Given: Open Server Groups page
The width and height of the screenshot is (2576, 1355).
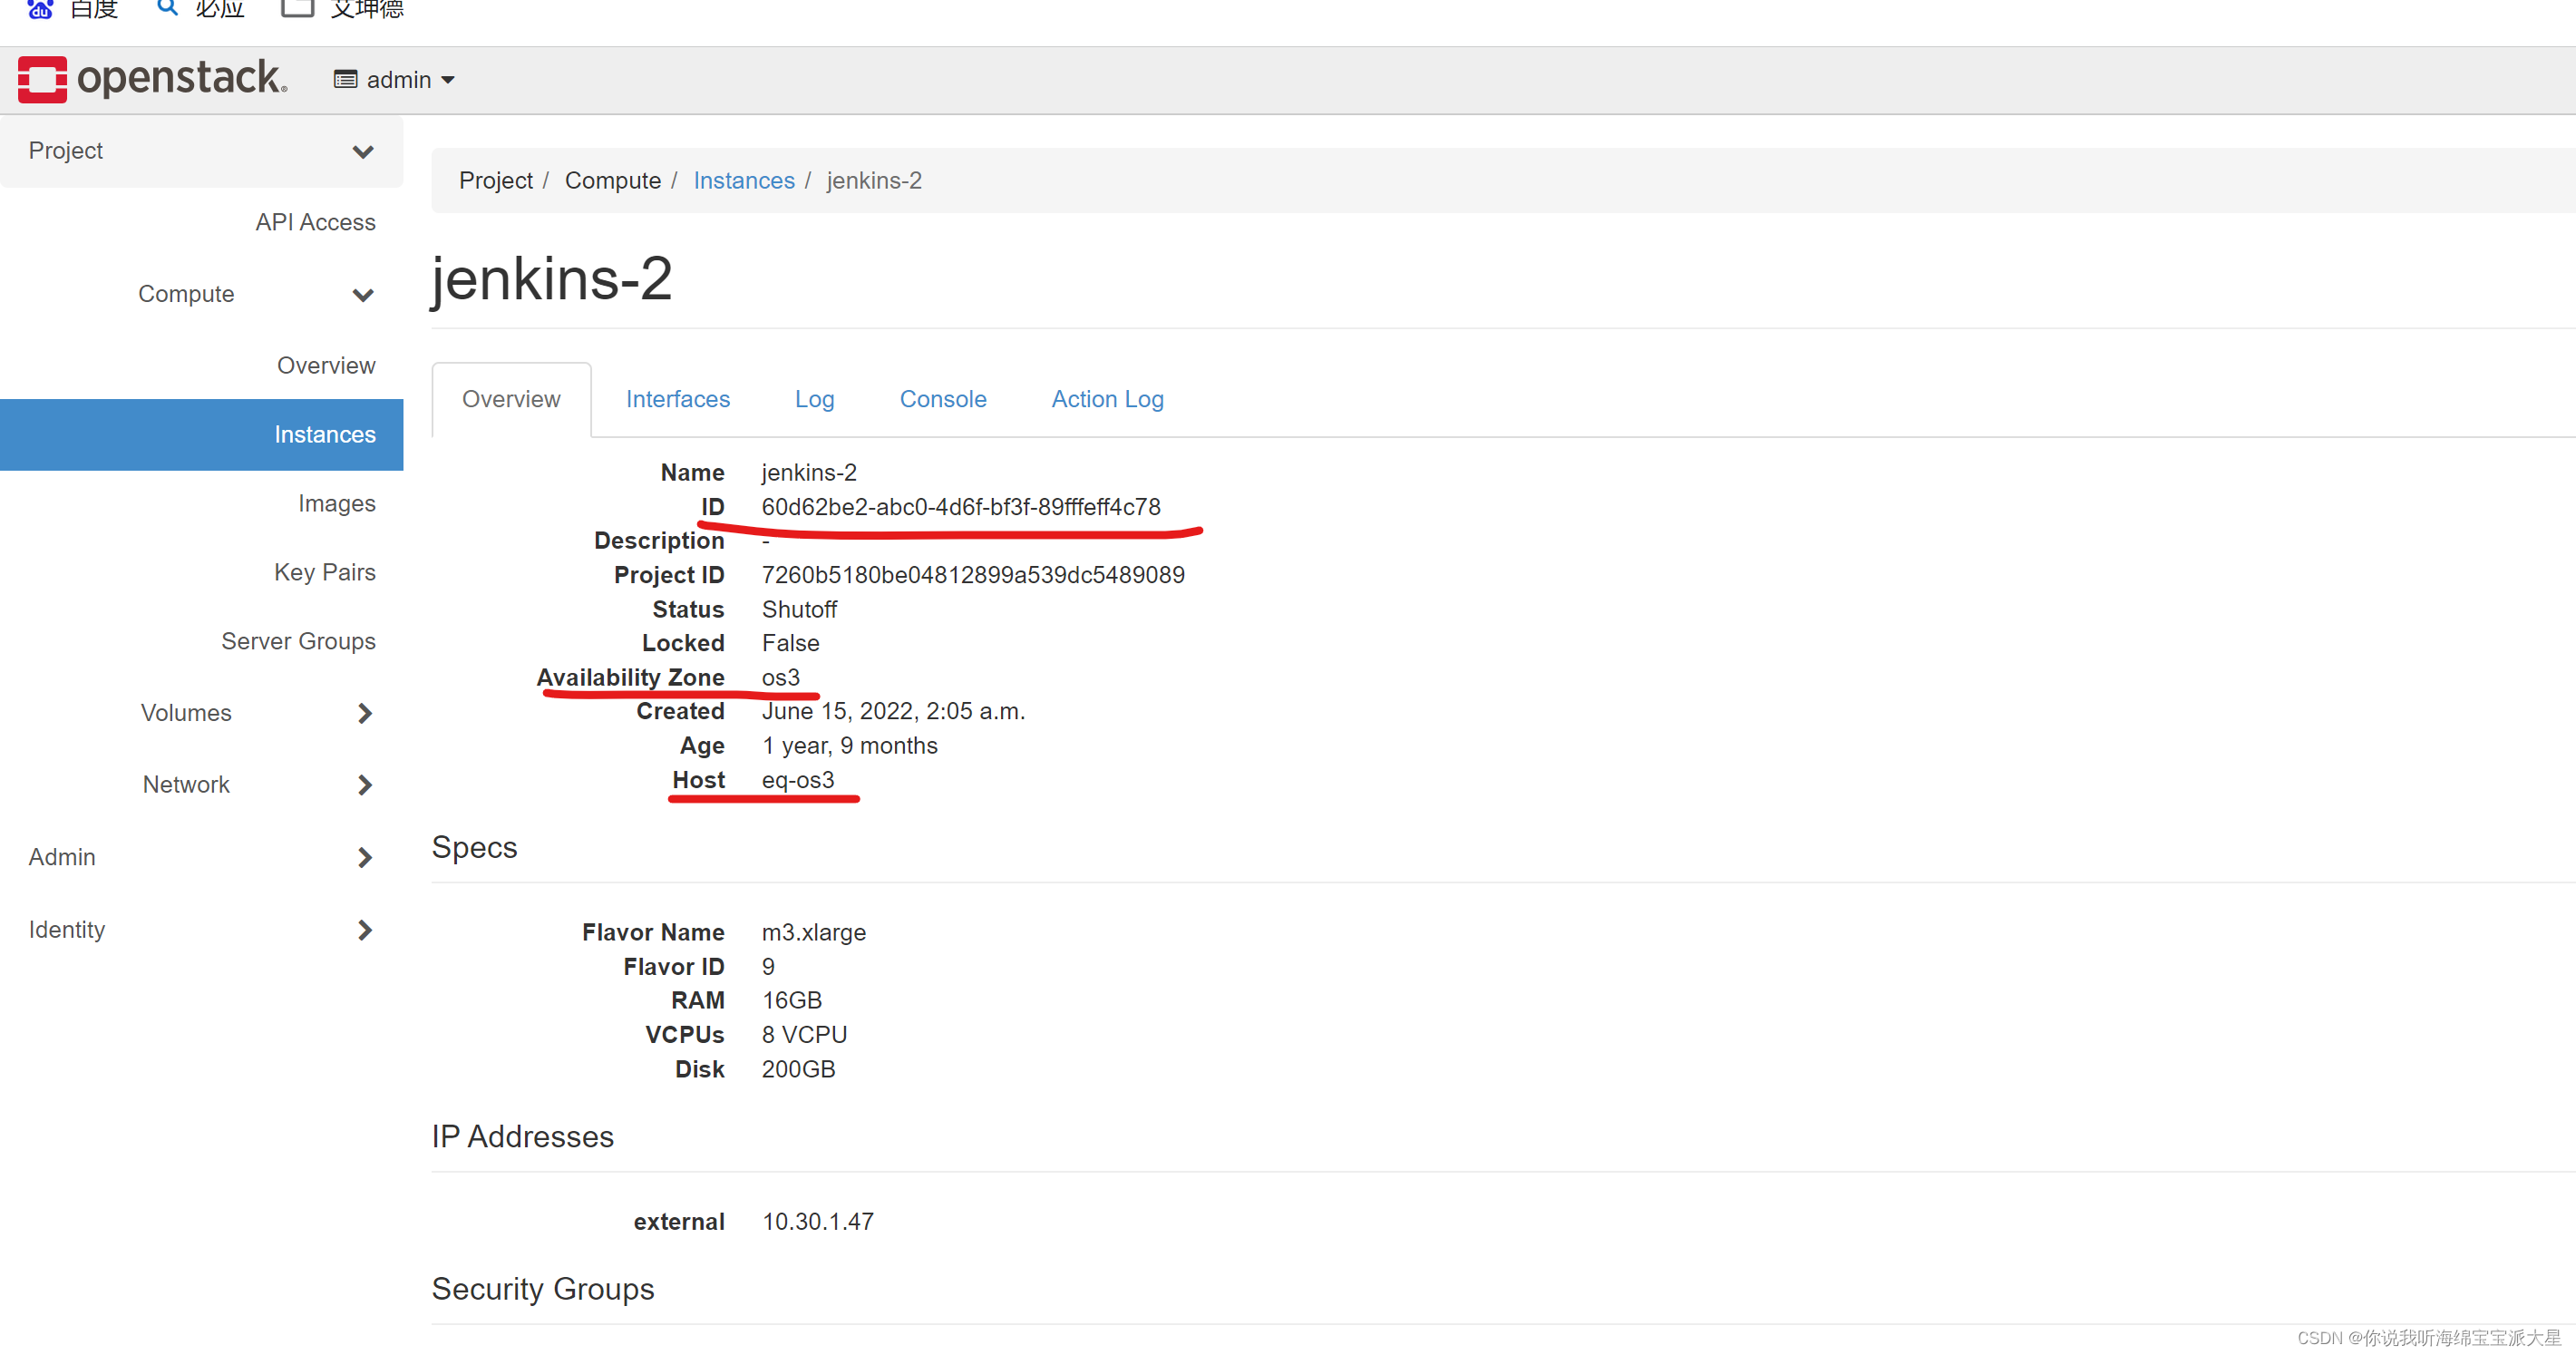Looking at the screenshot, I should 298,641.
